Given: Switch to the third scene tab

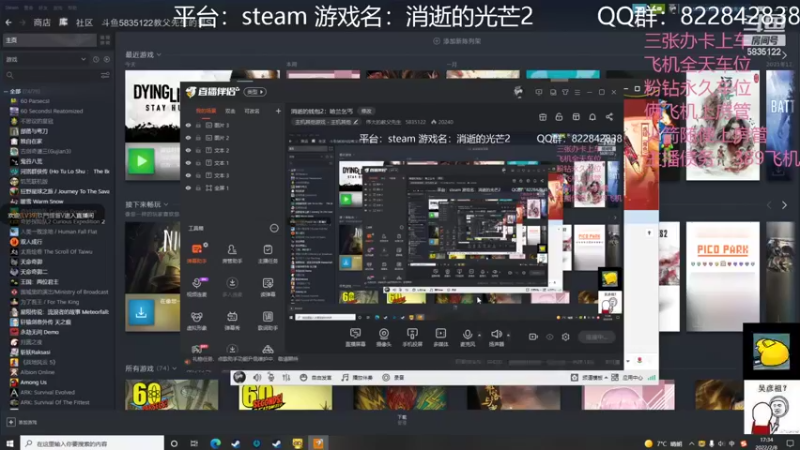Looking at the screenshot, I should (253, 111).
